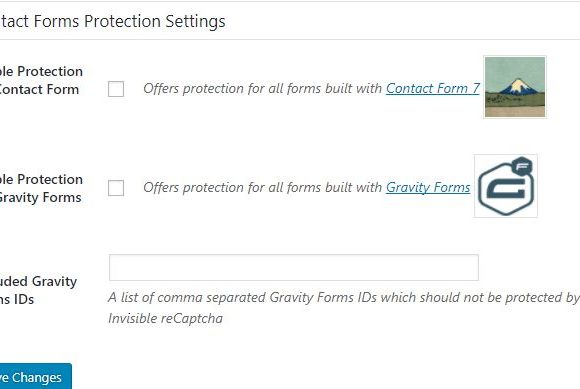Click the Protection for Gravity Forms label
The width and height of the screenshot is (580, 389).
41,188
